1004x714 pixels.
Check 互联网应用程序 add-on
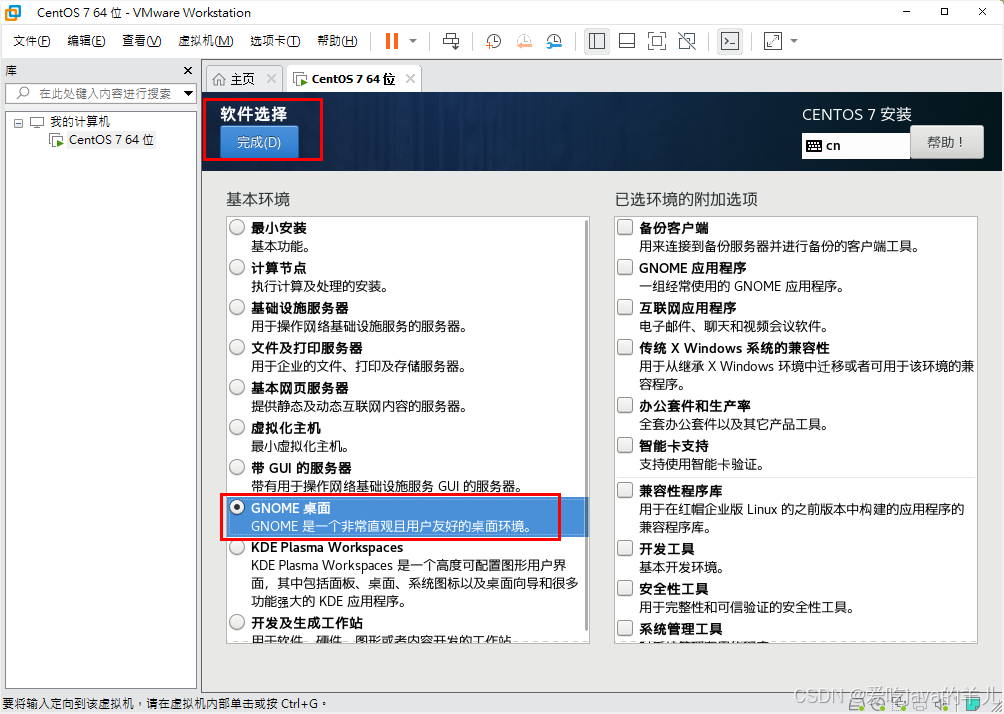click(x=625, y=307)
